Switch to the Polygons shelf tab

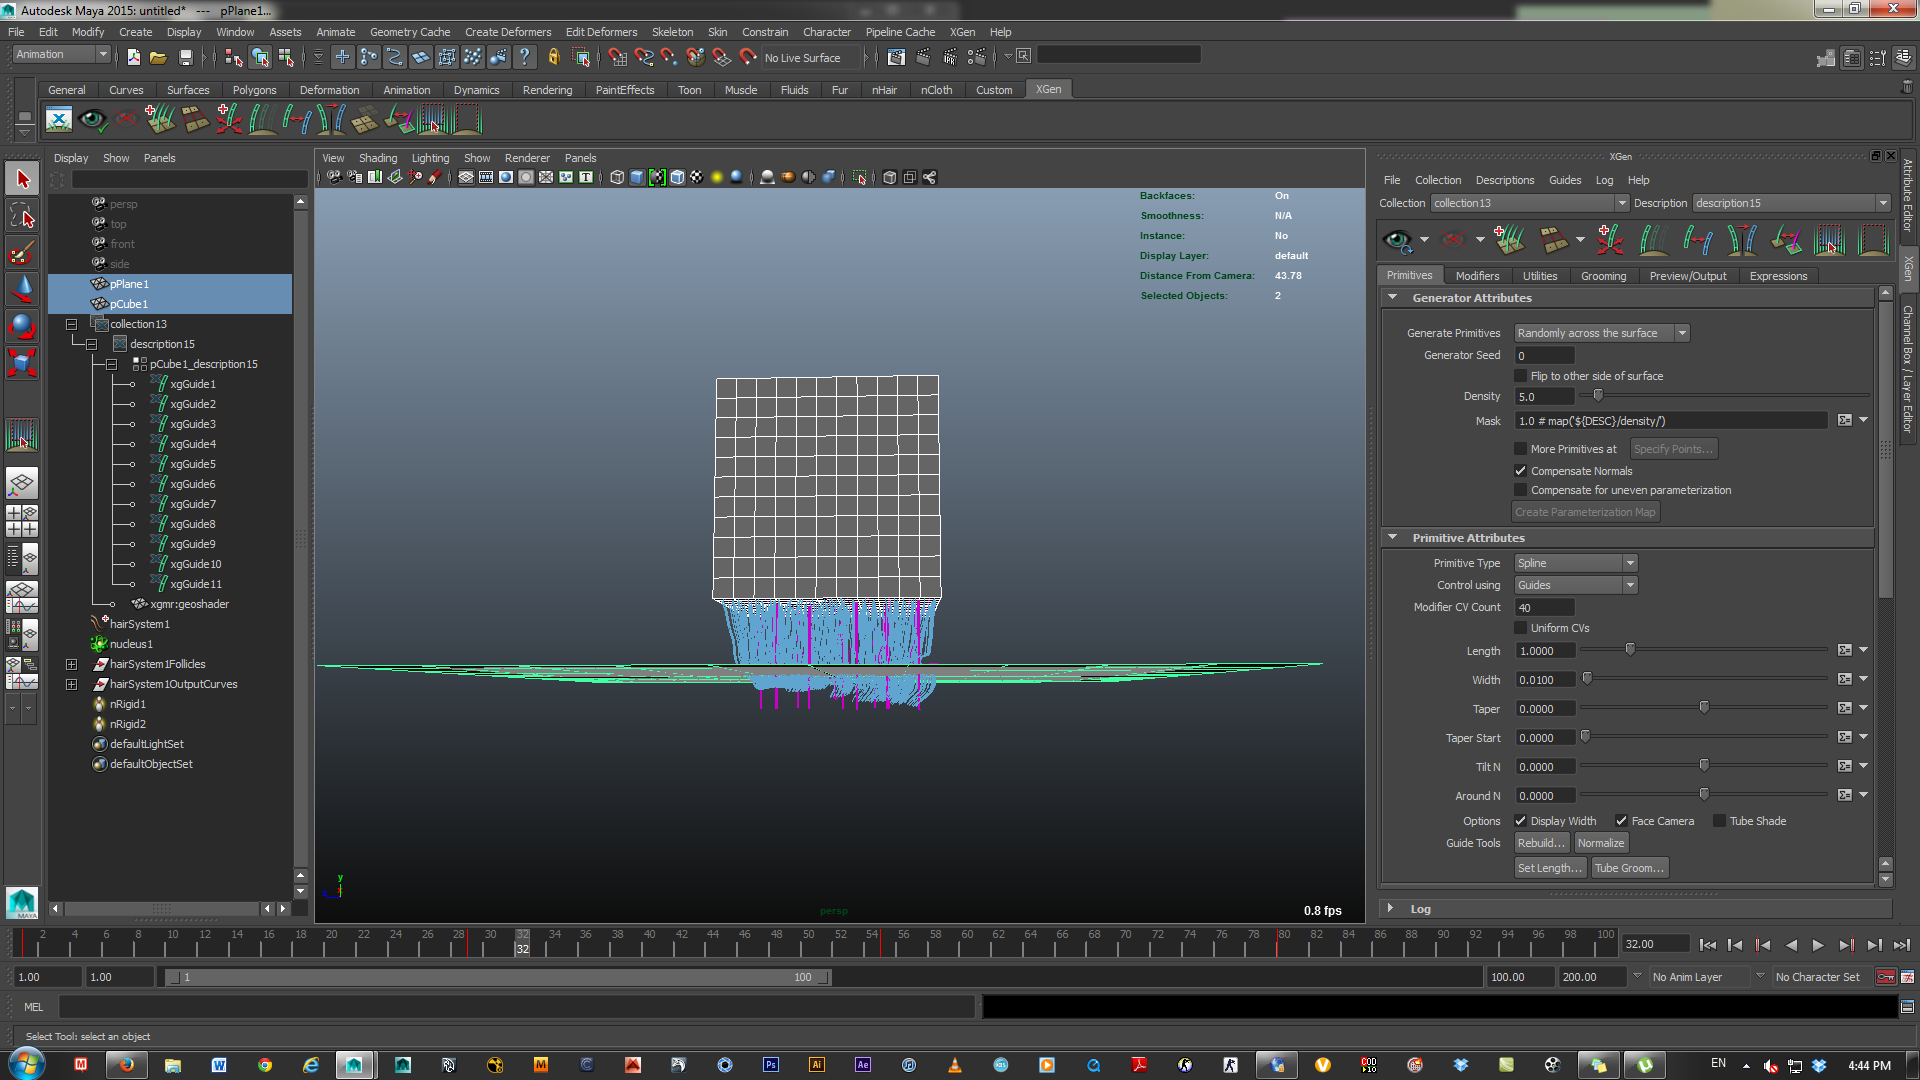254,90
